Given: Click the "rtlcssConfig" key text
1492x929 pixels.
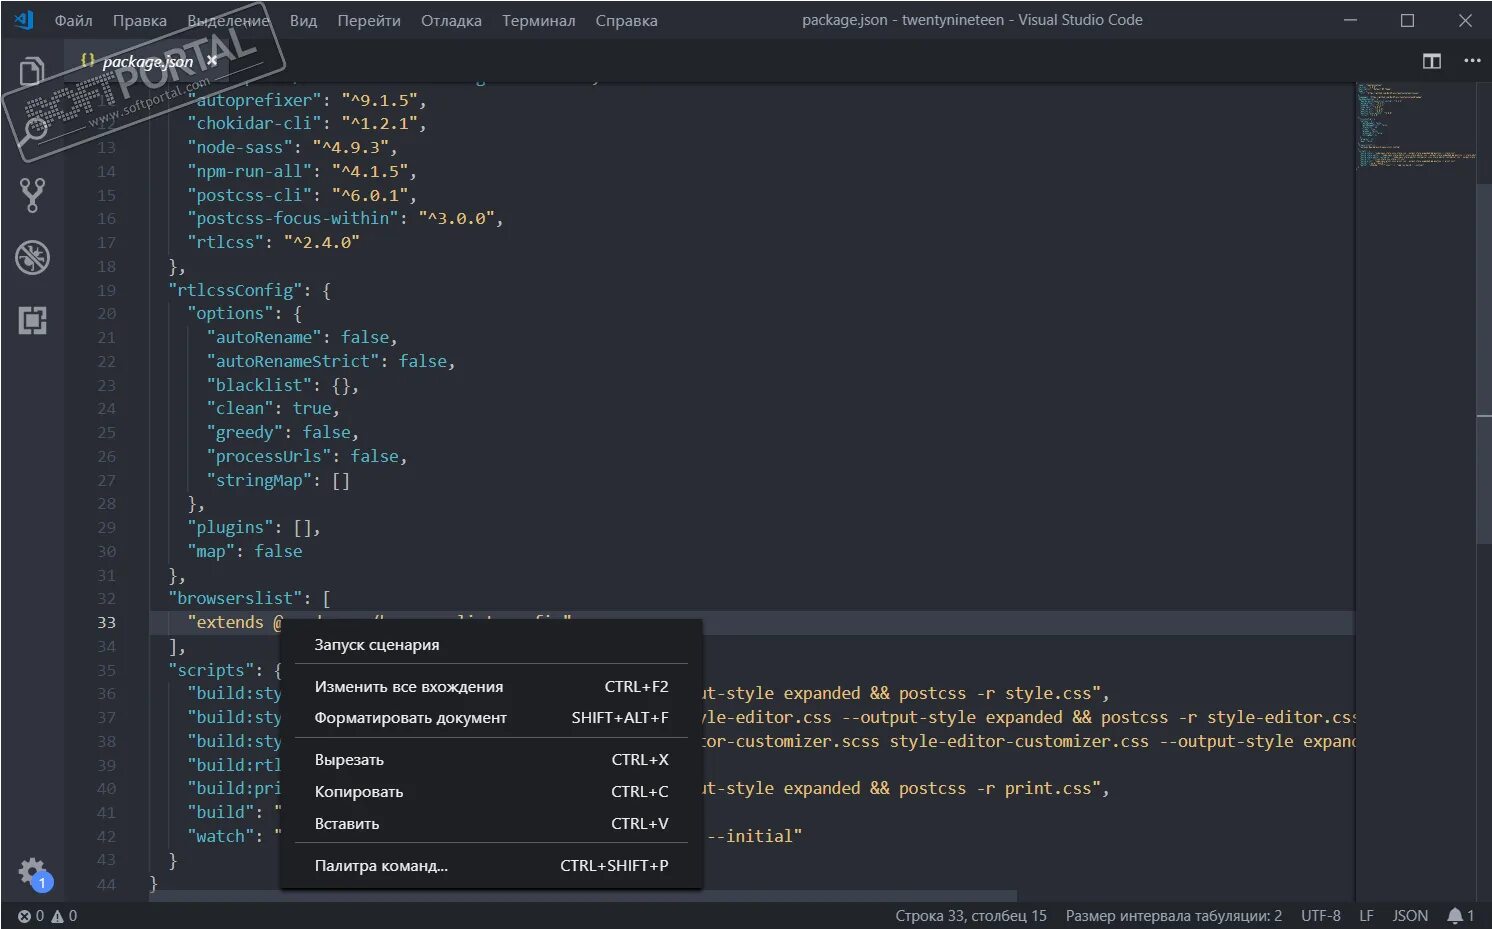Looking at the screenshot, I should click(x=236, y=290).
